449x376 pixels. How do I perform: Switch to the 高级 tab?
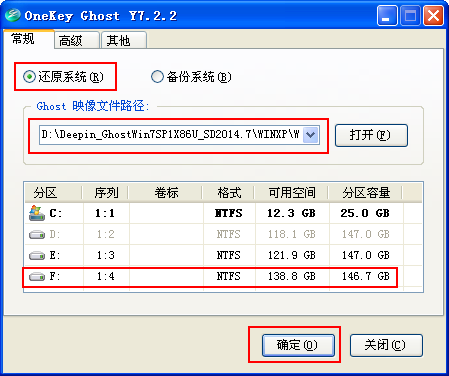point(77,40)
